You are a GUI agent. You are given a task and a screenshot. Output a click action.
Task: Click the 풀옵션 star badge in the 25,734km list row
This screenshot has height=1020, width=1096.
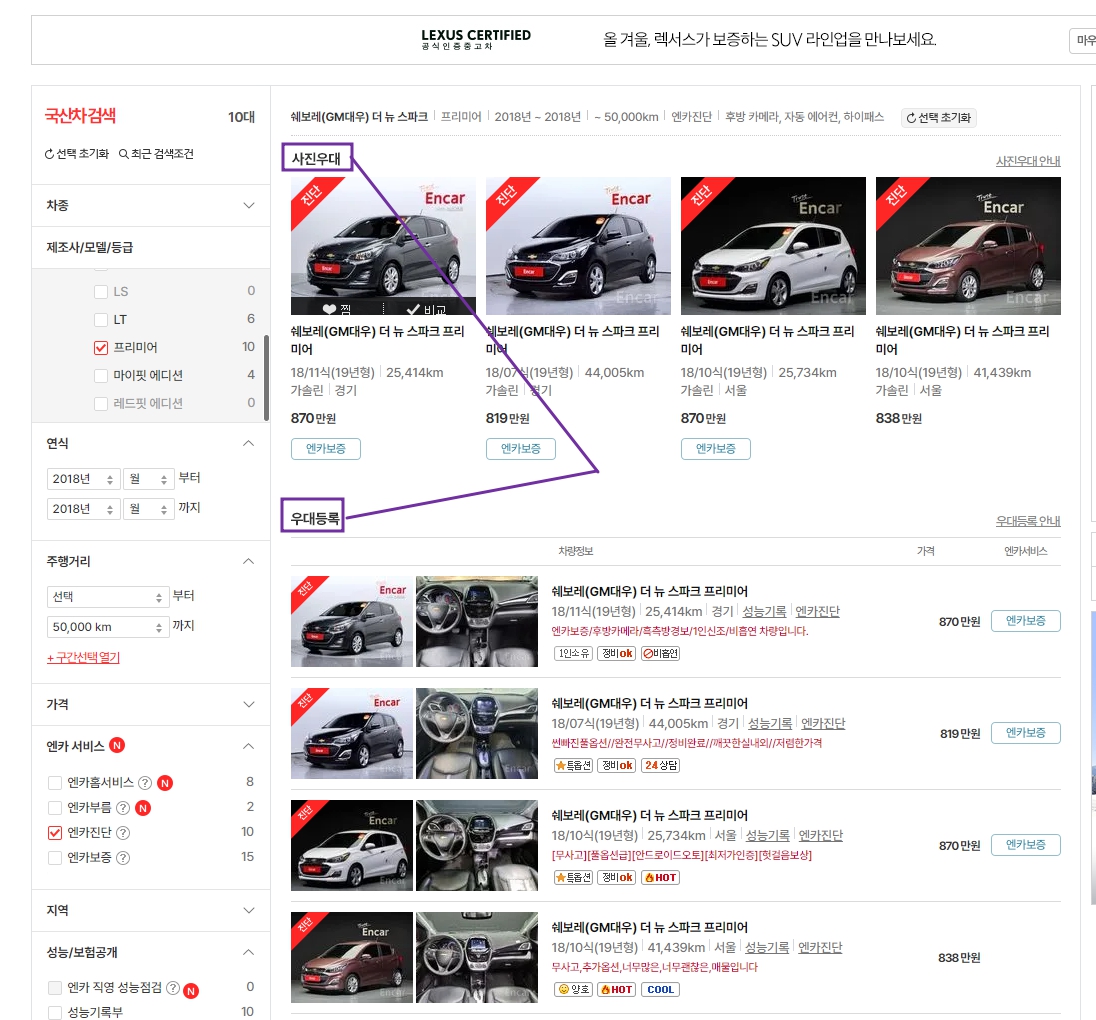pos(573,877)
